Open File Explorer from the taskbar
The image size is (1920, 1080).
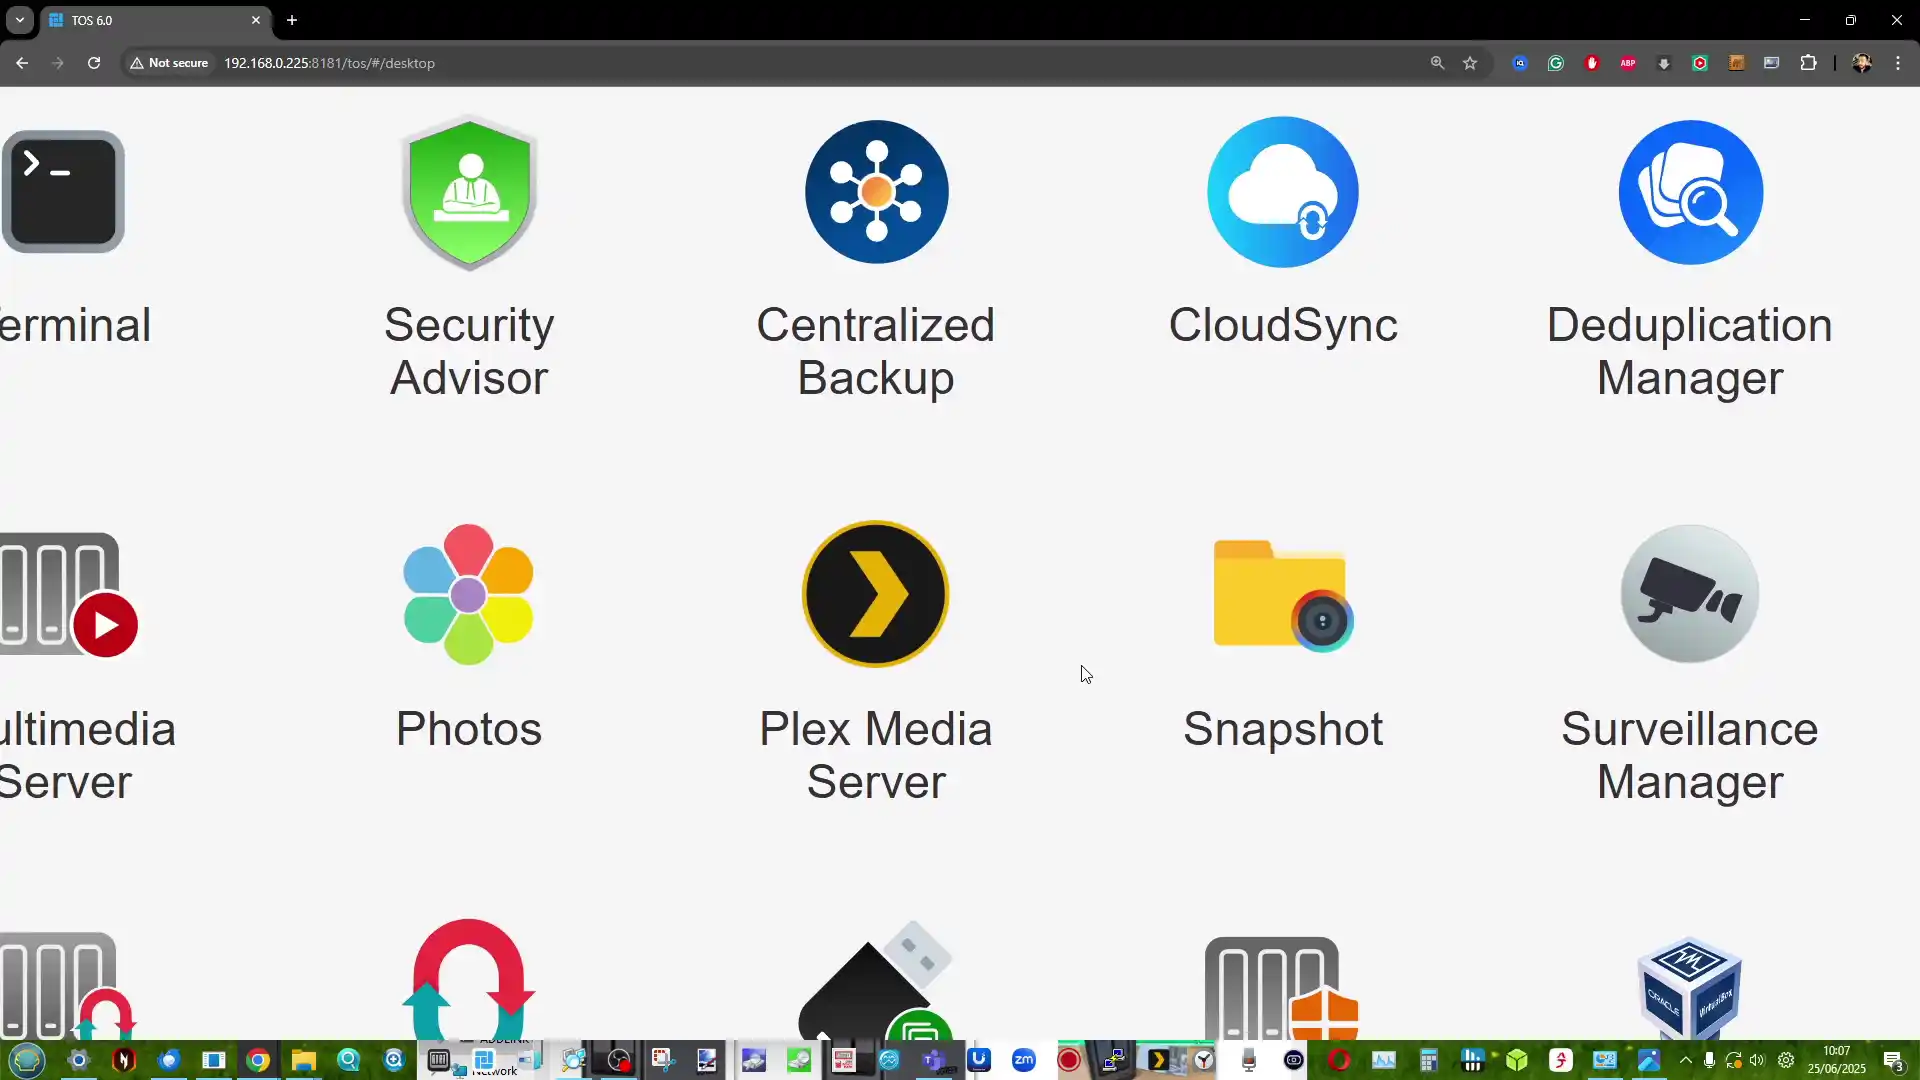(303, 1060)
